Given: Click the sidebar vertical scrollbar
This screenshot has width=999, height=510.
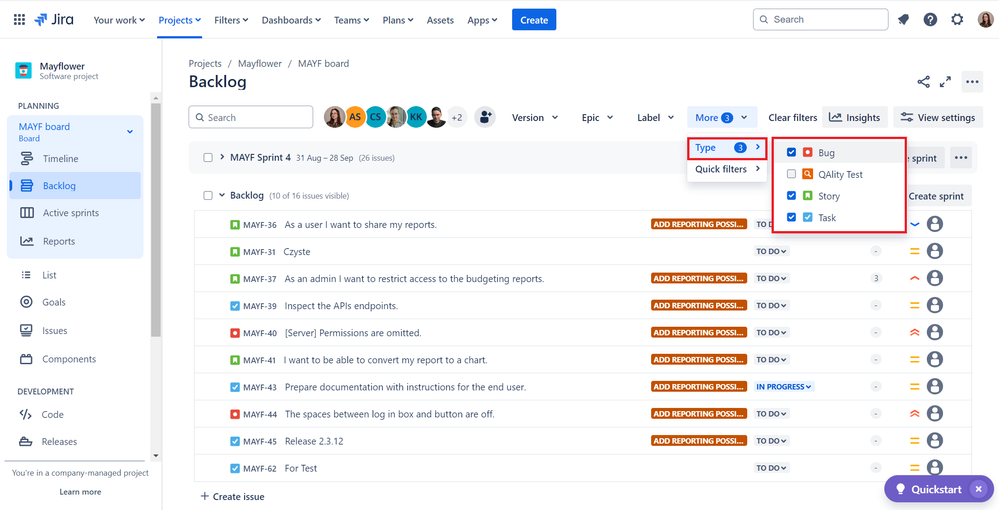Looking at the screenshot, I should [156, 219].
